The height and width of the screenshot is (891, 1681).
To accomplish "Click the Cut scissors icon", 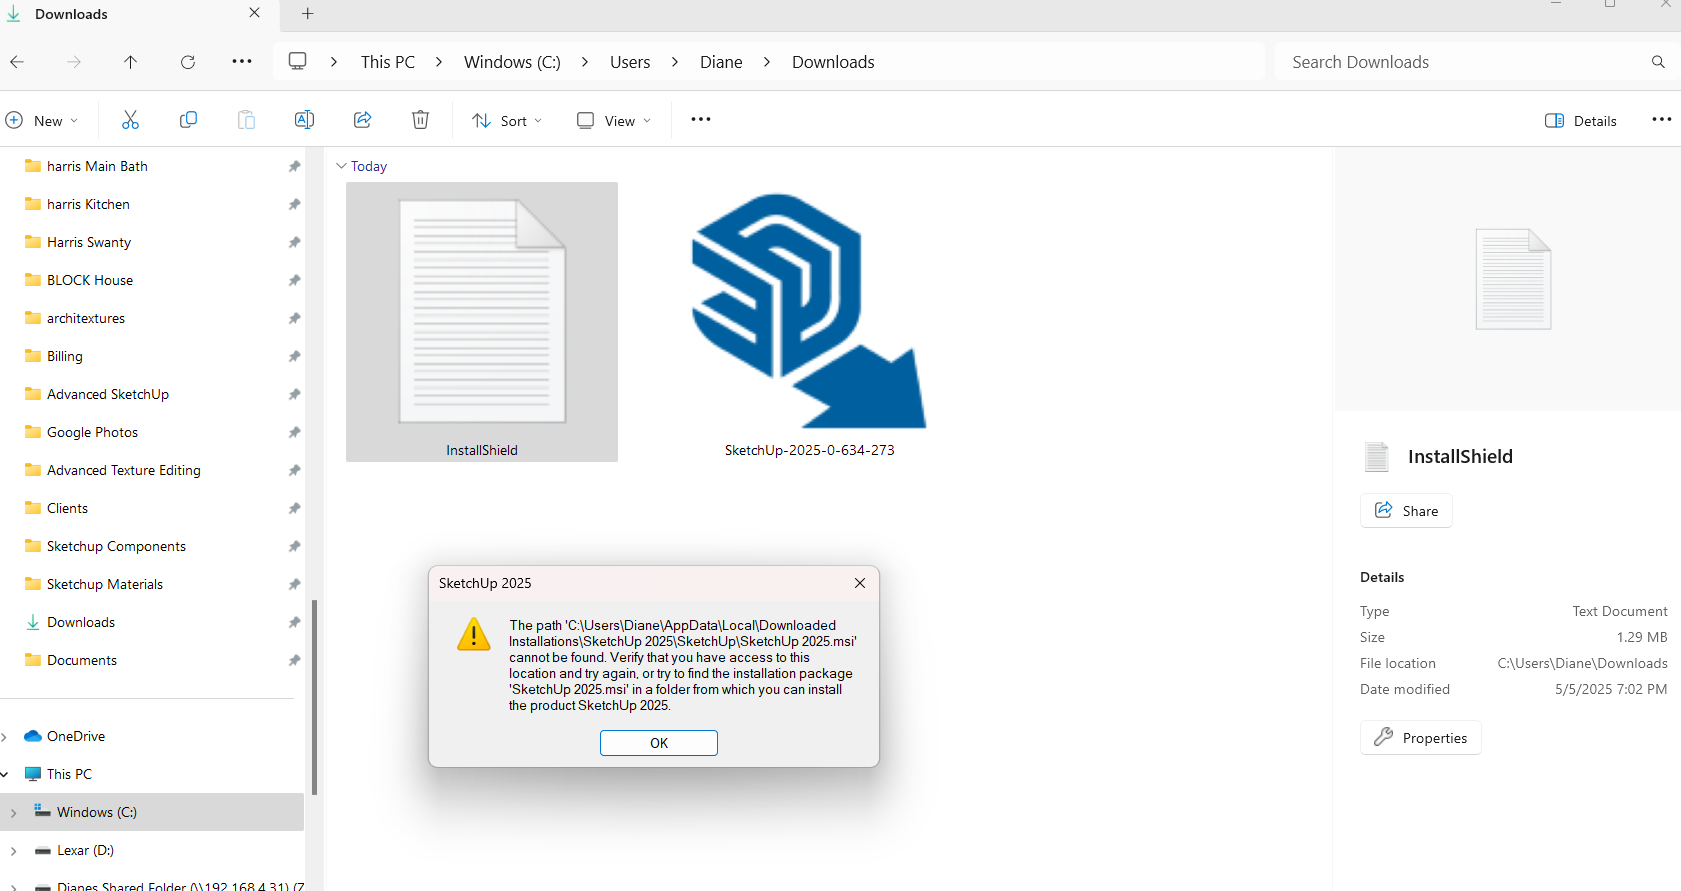I will click(x=130, y=120).
